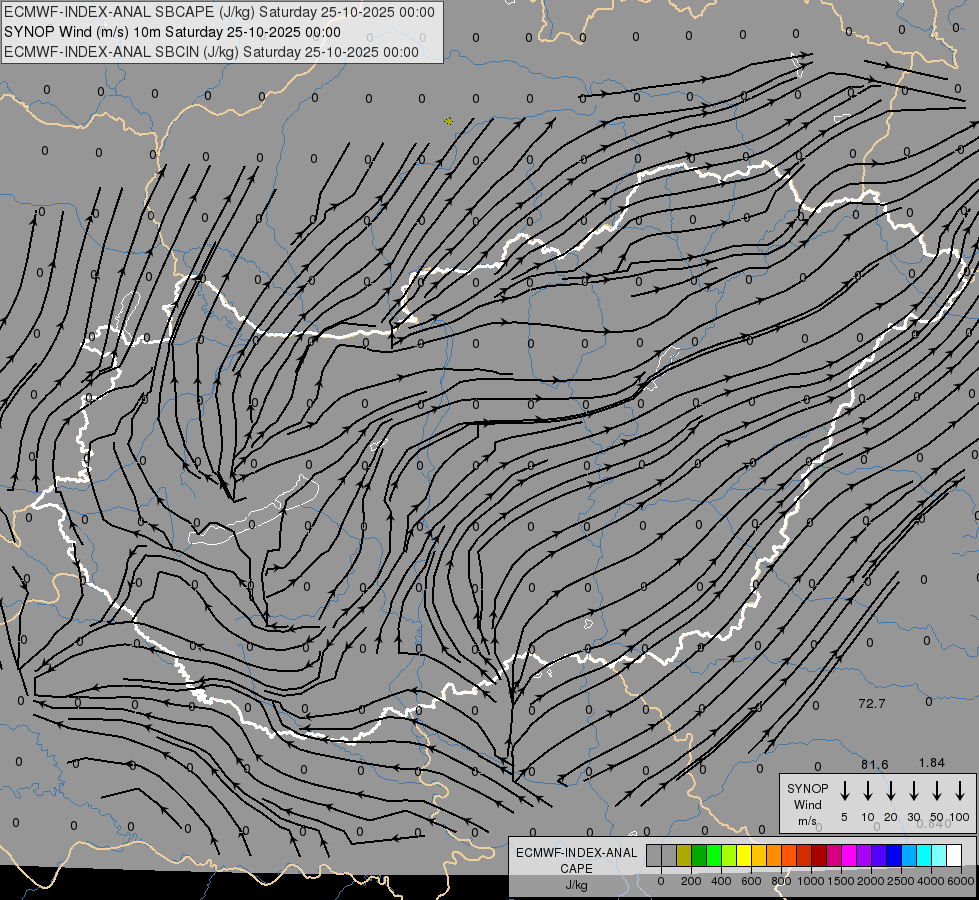Image resolution: width=979 pixels, height=900 pixels.
Task: Pick the bright magenta CAPE legend swatch
Action: tap(849, 855)
